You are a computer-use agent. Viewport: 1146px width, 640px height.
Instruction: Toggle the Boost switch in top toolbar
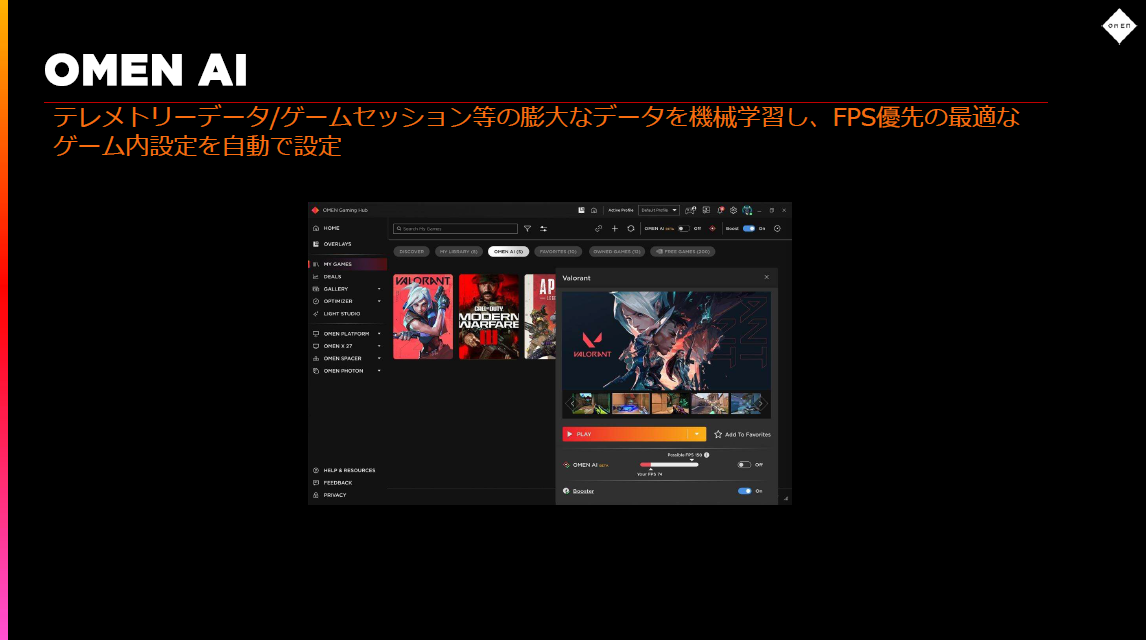(748, 229)
